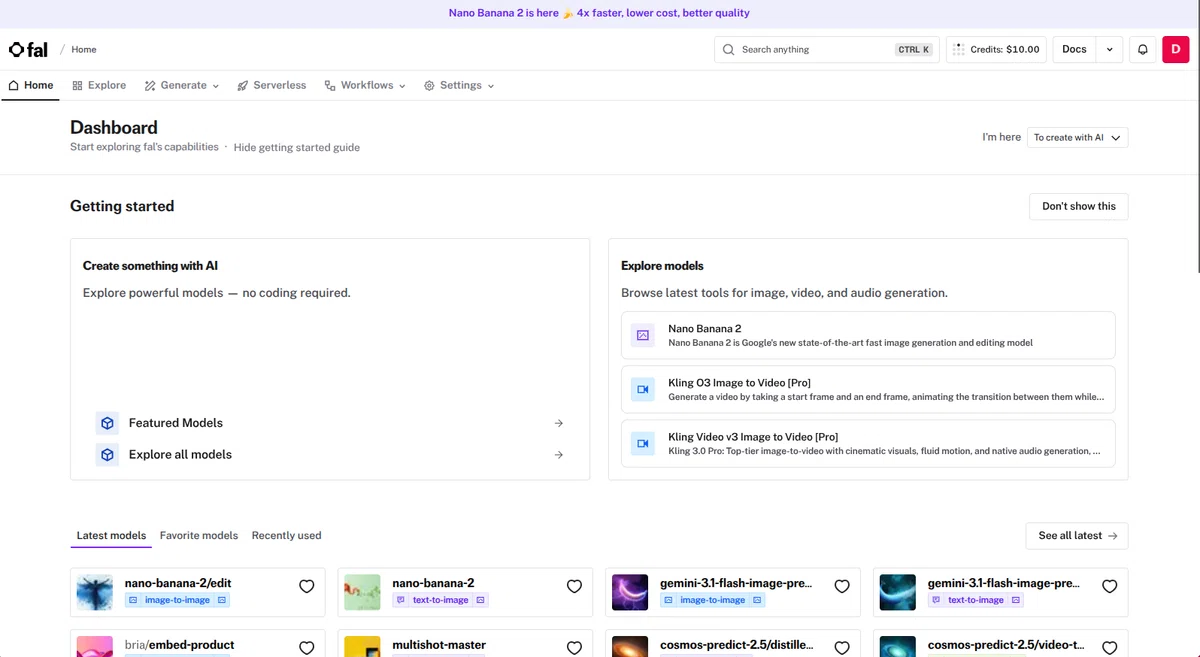Viewport: 1200px width, 657px height.
Task: Open the nano-banana-2 text-to-image thumbnail
Action: coord(362,593)
